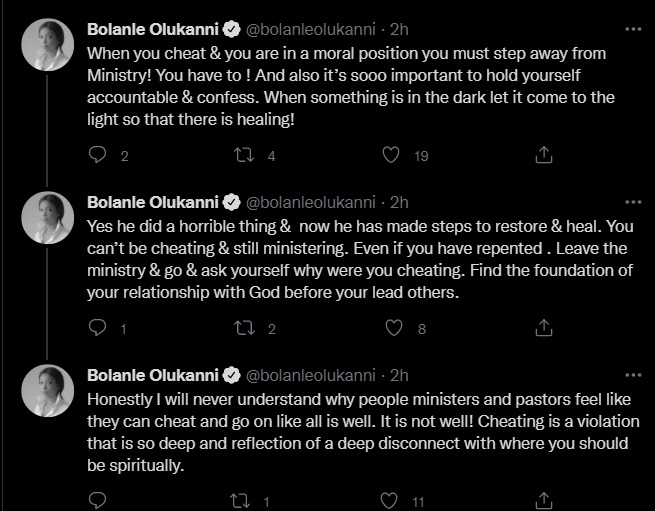
Task: Share the "When you cheat" tweet
Action: pyautogui.click(x=544, y=154)
